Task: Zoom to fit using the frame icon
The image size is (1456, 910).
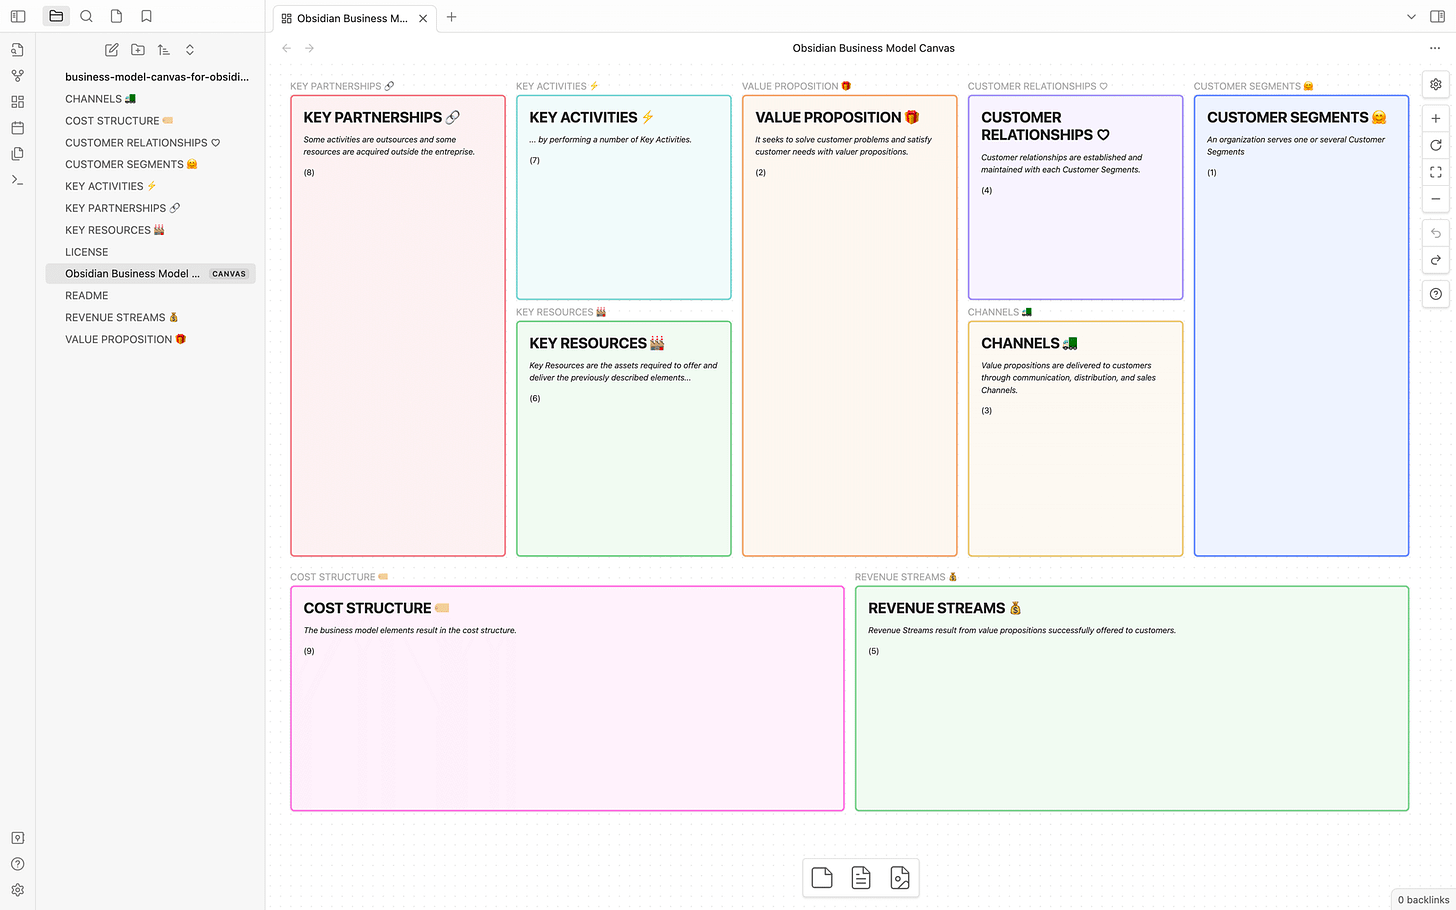Action: click(x=1435, y=171)
